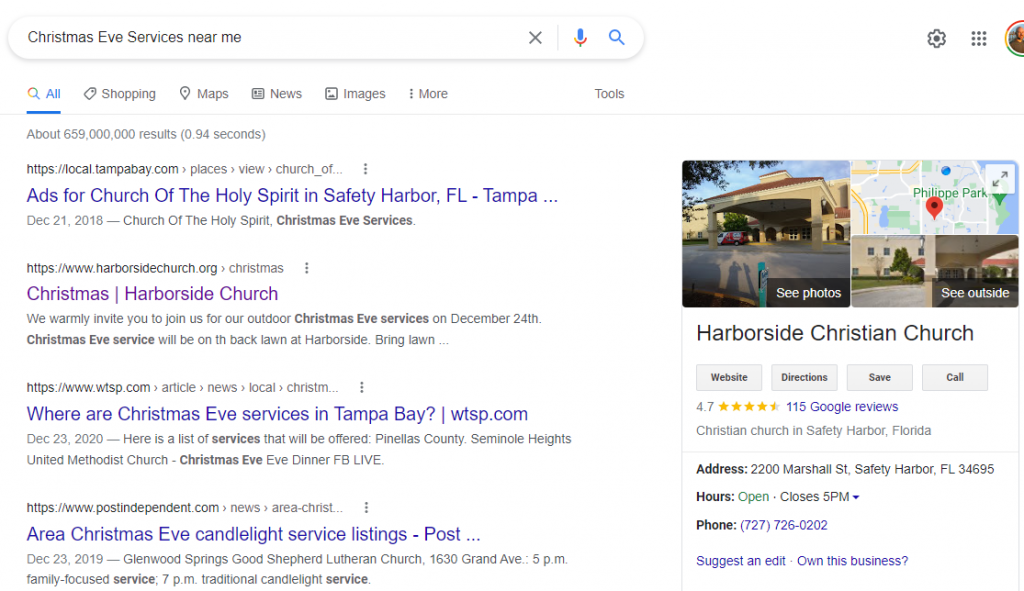Click the phone number (727) 726-0202
This screenshot has height=591, width=1024.
[x=784, y=525]
